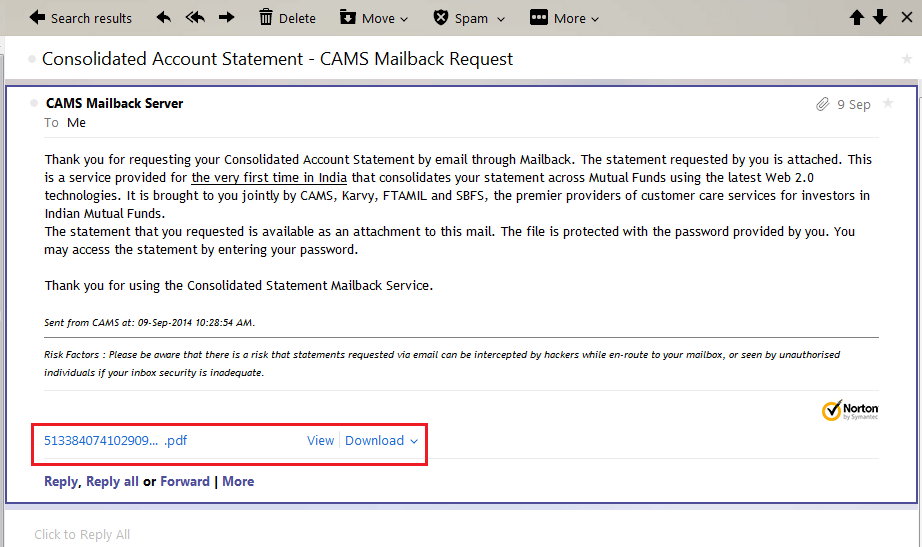Image resolution: width=922 pixels, height=547 pixels.
Task: Click the single Reply arrow icon
Action: [x=164, y=18]
